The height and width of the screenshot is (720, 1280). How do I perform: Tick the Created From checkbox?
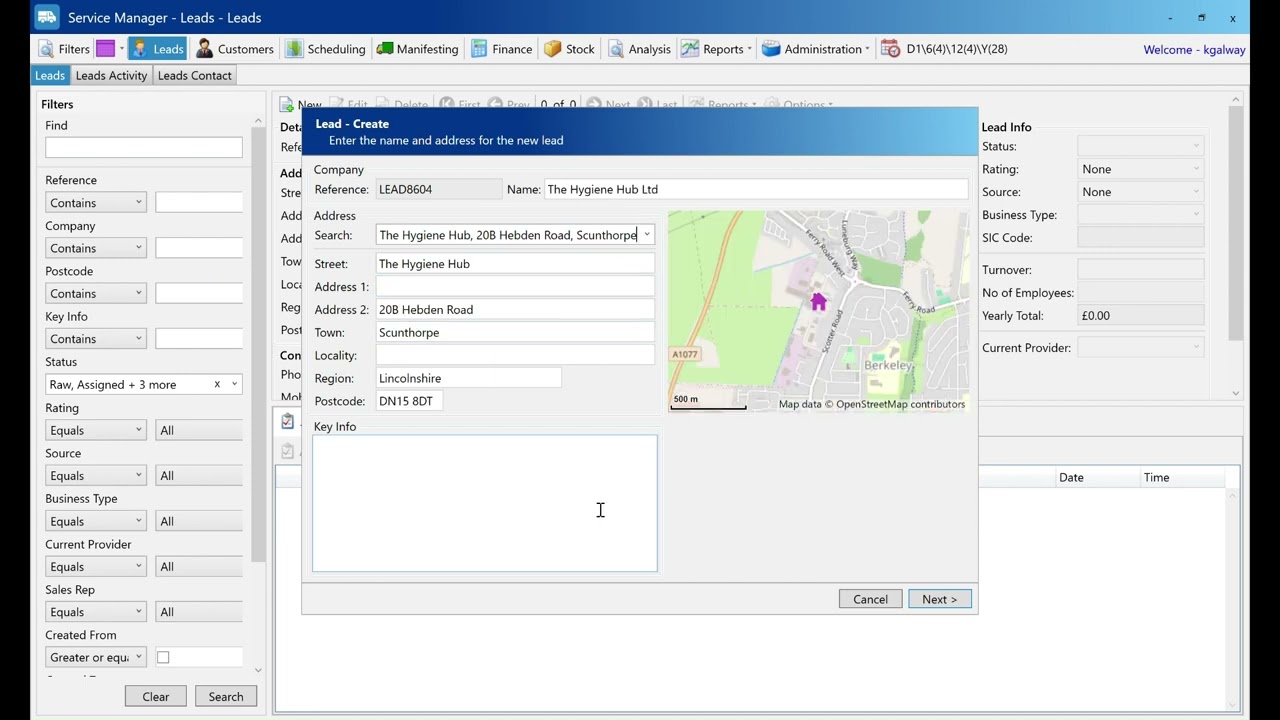[163, 657]
